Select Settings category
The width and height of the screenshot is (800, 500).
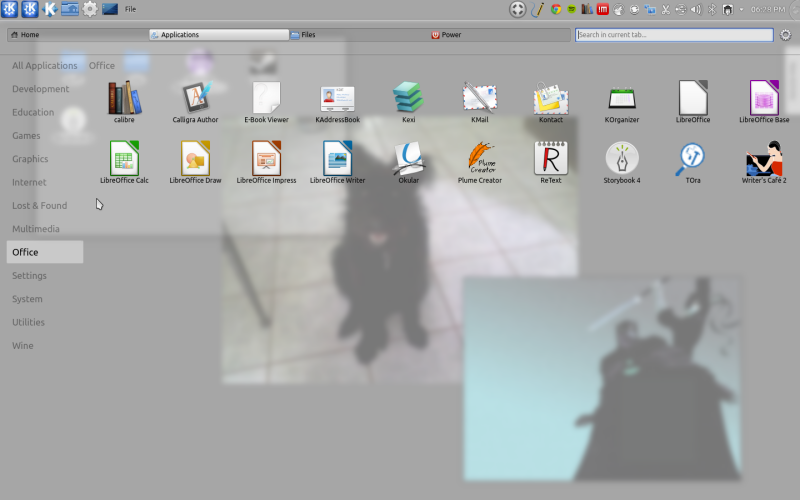click(x=45, y=276)
